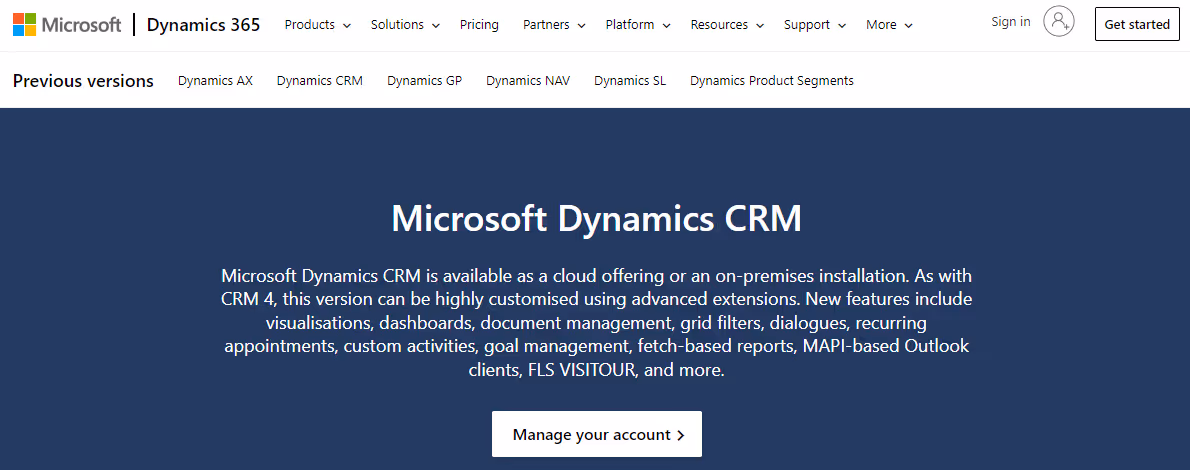Click the Previous versions heading

coord(83,80)
